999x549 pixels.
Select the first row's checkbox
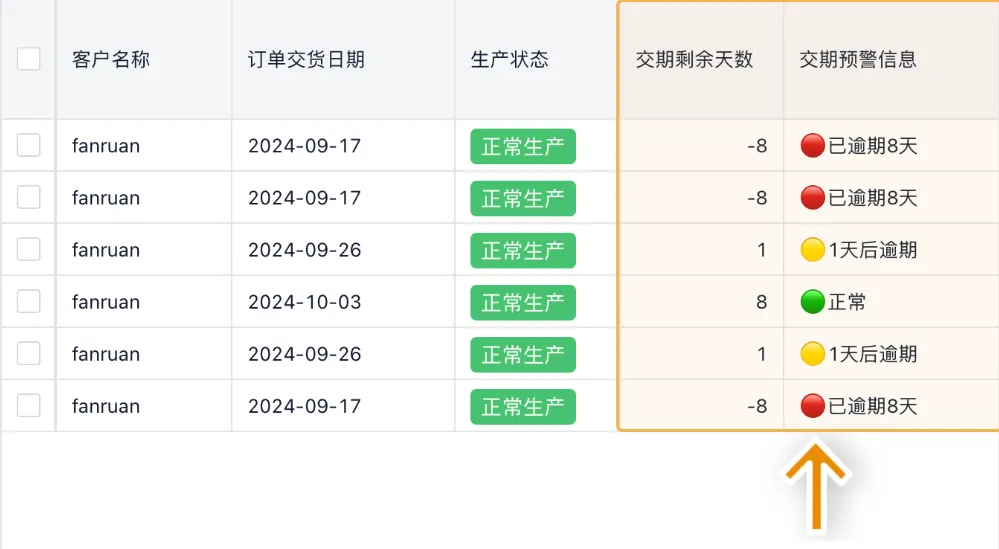29,146
